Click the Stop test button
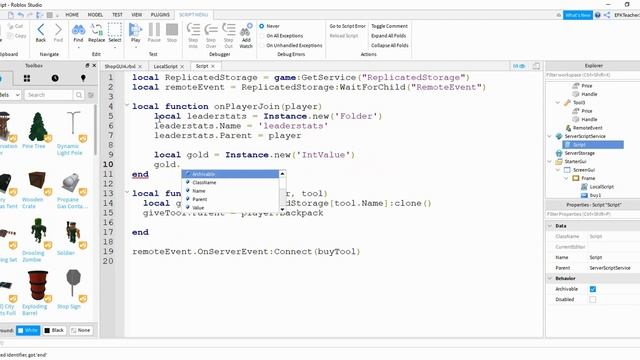The width and height of the screenshot is (640, 360). [x=172, y=30]
